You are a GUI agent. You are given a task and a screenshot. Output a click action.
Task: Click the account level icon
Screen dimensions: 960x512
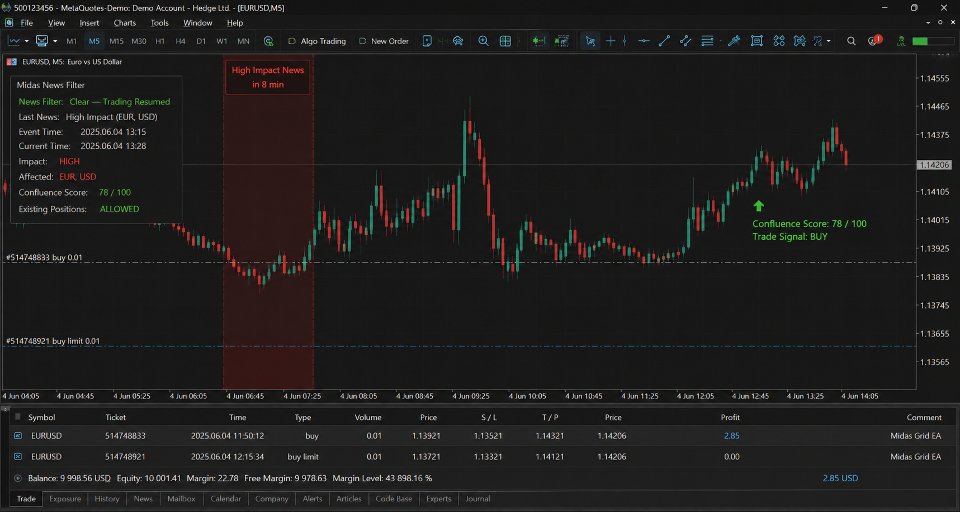901,41
